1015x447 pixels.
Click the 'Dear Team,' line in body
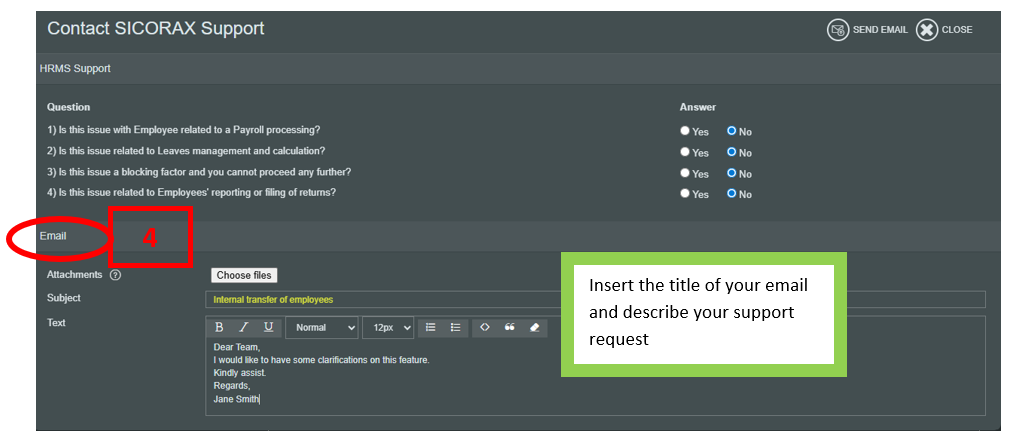tap(236, 347)
